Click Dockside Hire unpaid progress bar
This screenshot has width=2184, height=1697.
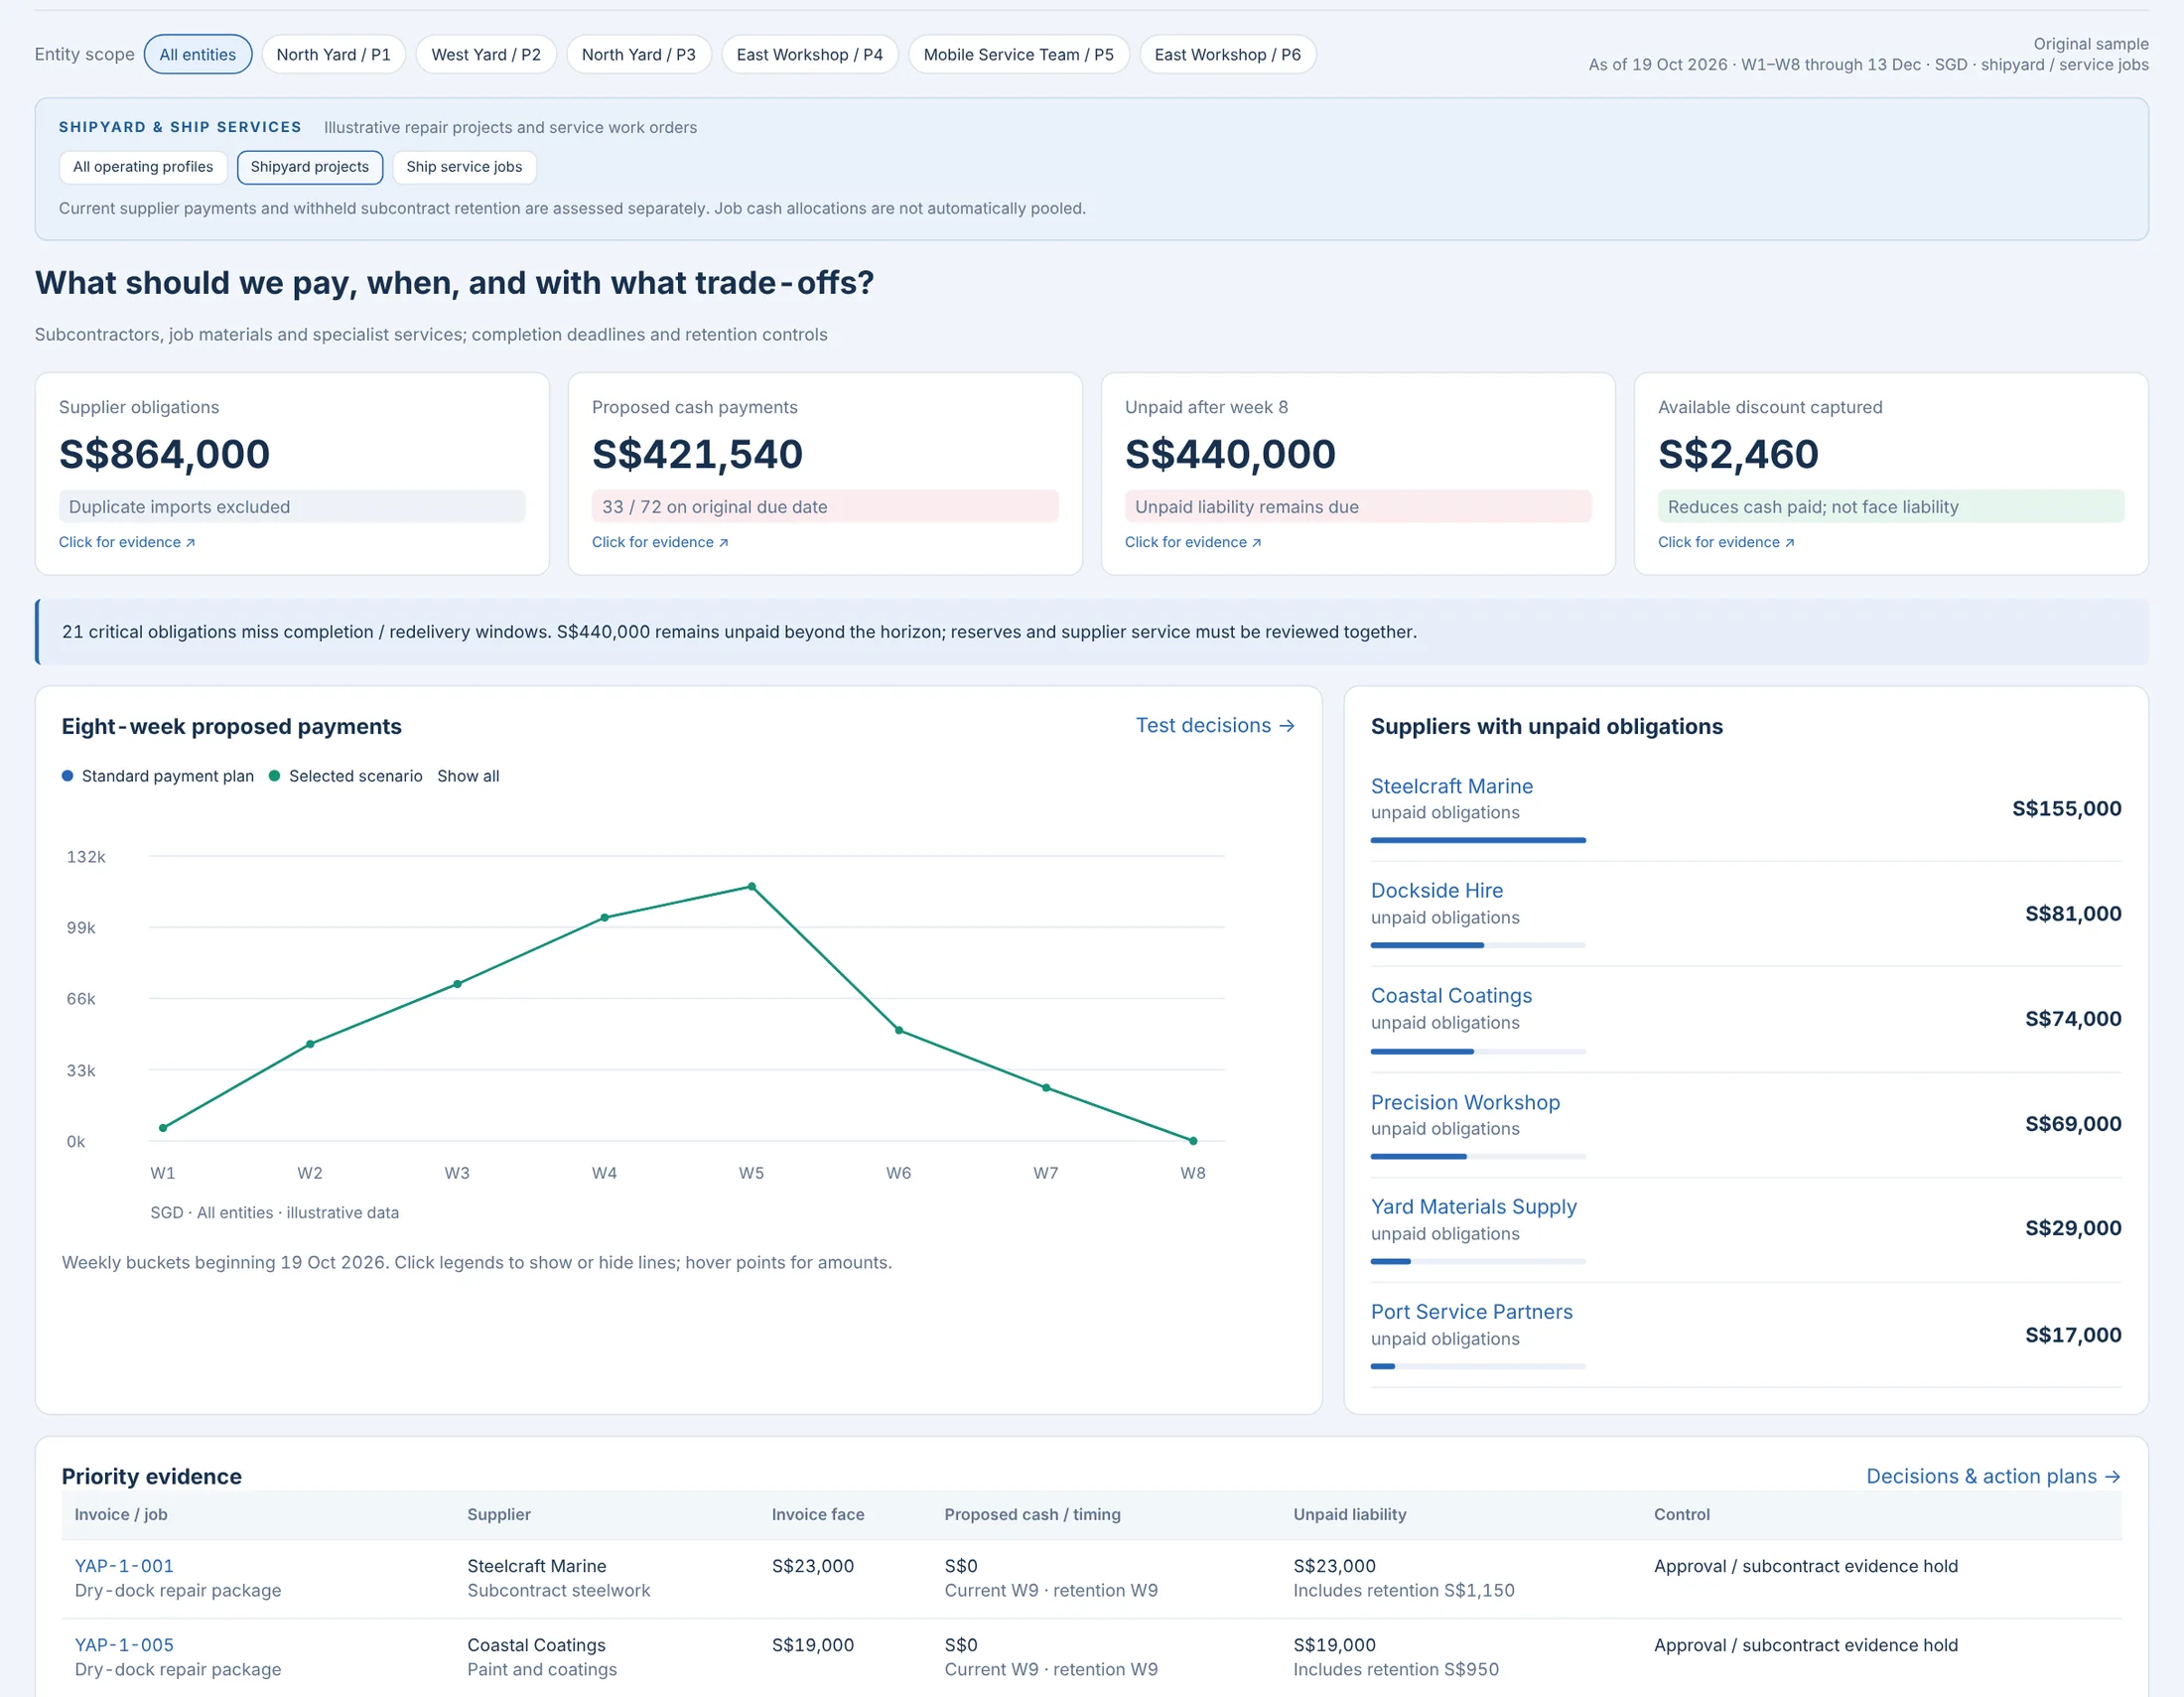coord(1478,945)
